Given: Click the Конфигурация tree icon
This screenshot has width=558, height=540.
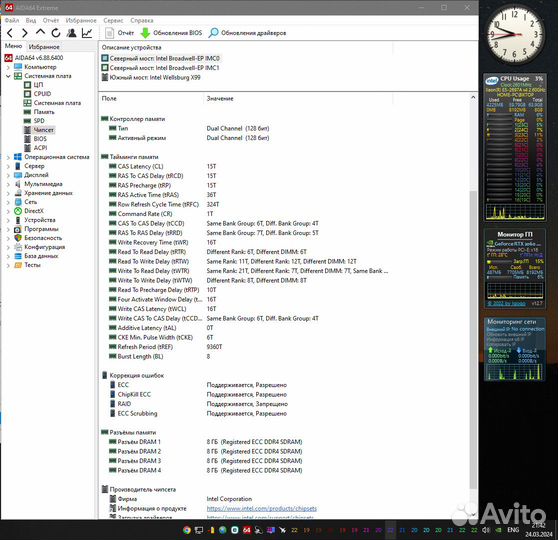Looking at the screenshot, I should pos(18,247).
